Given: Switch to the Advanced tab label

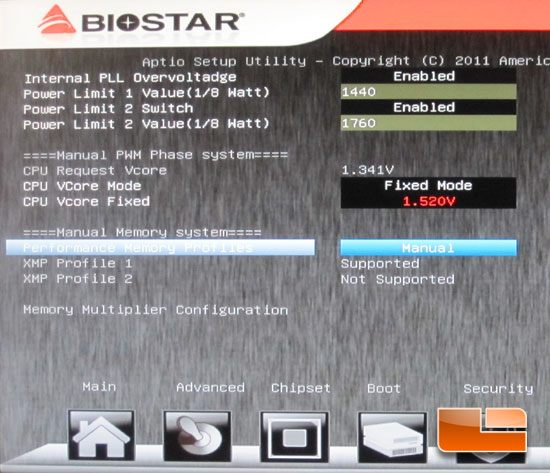Looking at the screenshot, I should coord(210,387).
